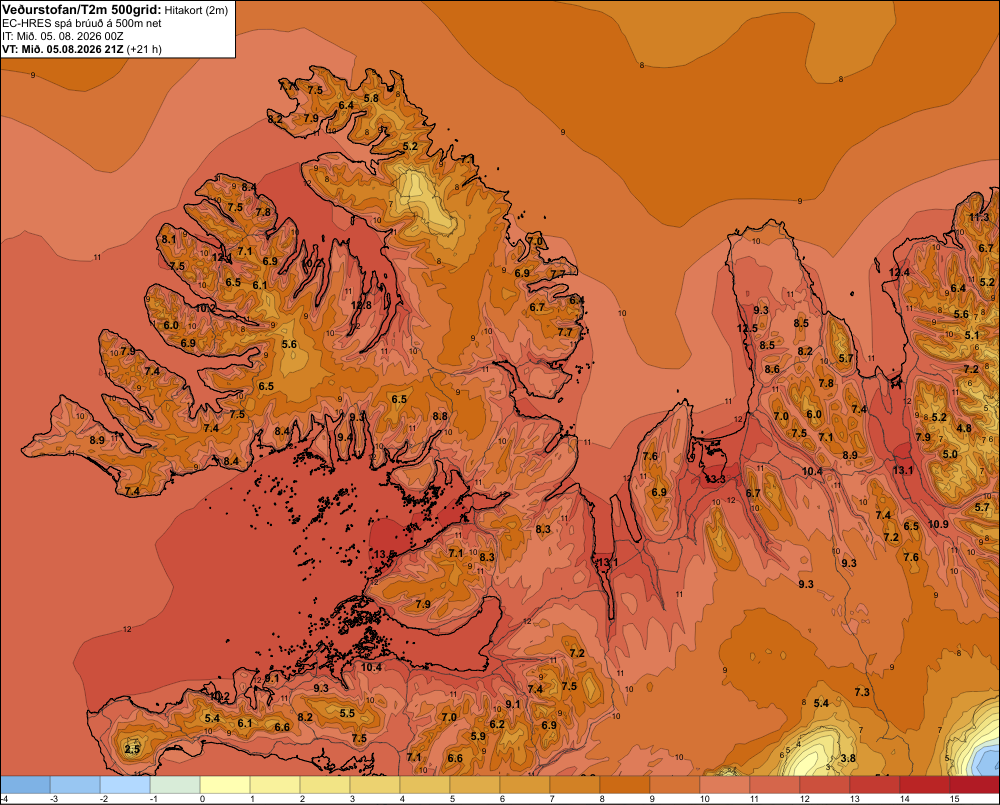Viewport: 1000px width, 805px height.
Task: Click the 3.8 temperature label near the glacier
Action: [848, 758]
